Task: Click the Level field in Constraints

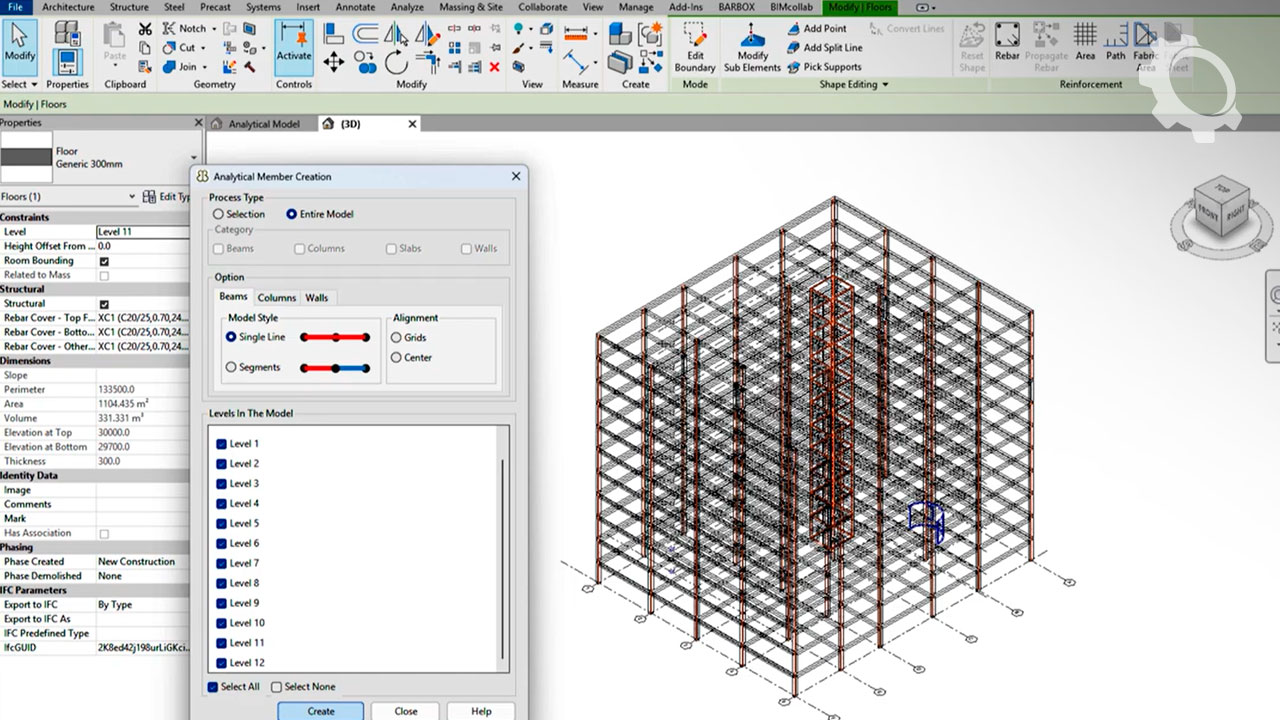Action: point(142,232)
